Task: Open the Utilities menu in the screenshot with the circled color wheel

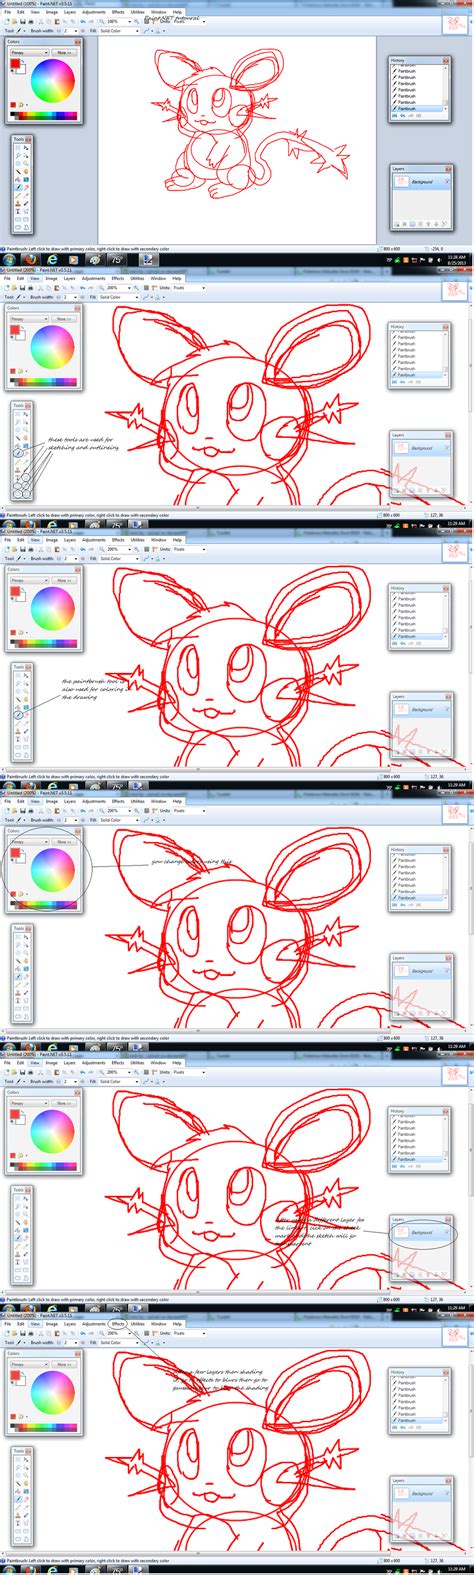Action: [x=137, y=801]
